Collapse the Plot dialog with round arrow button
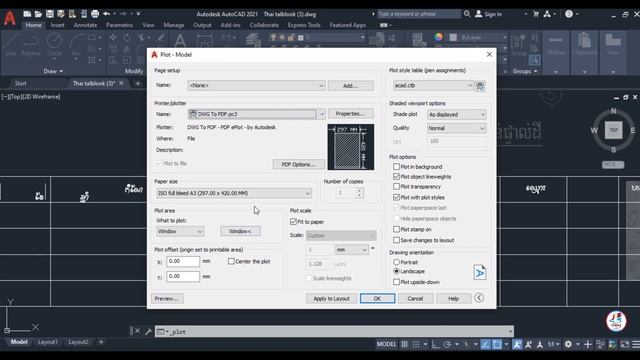This screenshot has width=640, height=360. coord(479,298)
